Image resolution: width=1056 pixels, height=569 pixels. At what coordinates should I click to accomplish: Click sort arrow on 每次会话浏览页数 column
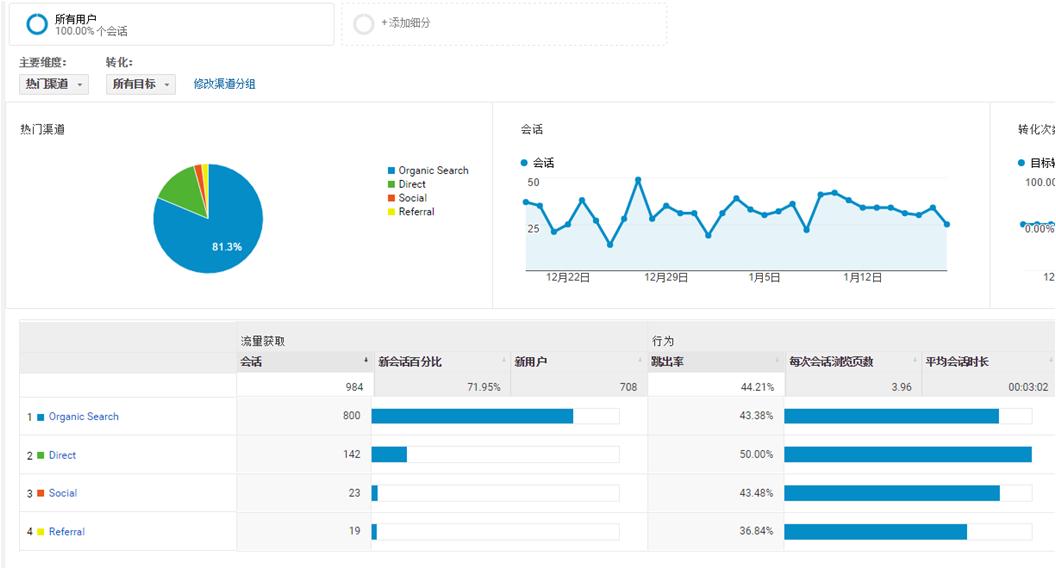pyautogui.click(x=914, y=361)
